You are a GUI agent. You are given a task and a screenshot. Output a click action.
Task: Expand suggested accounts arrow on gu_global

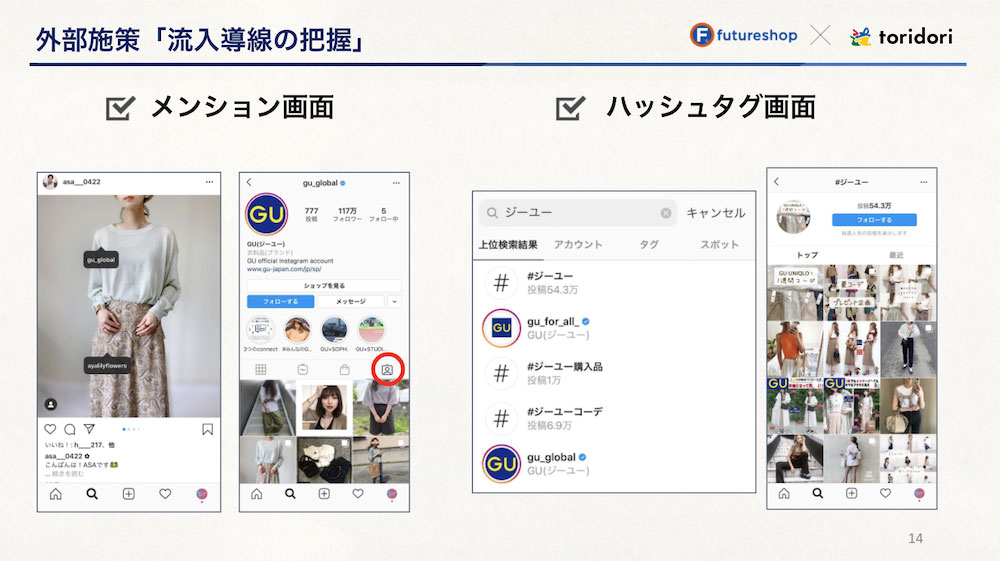click(395, 302)
